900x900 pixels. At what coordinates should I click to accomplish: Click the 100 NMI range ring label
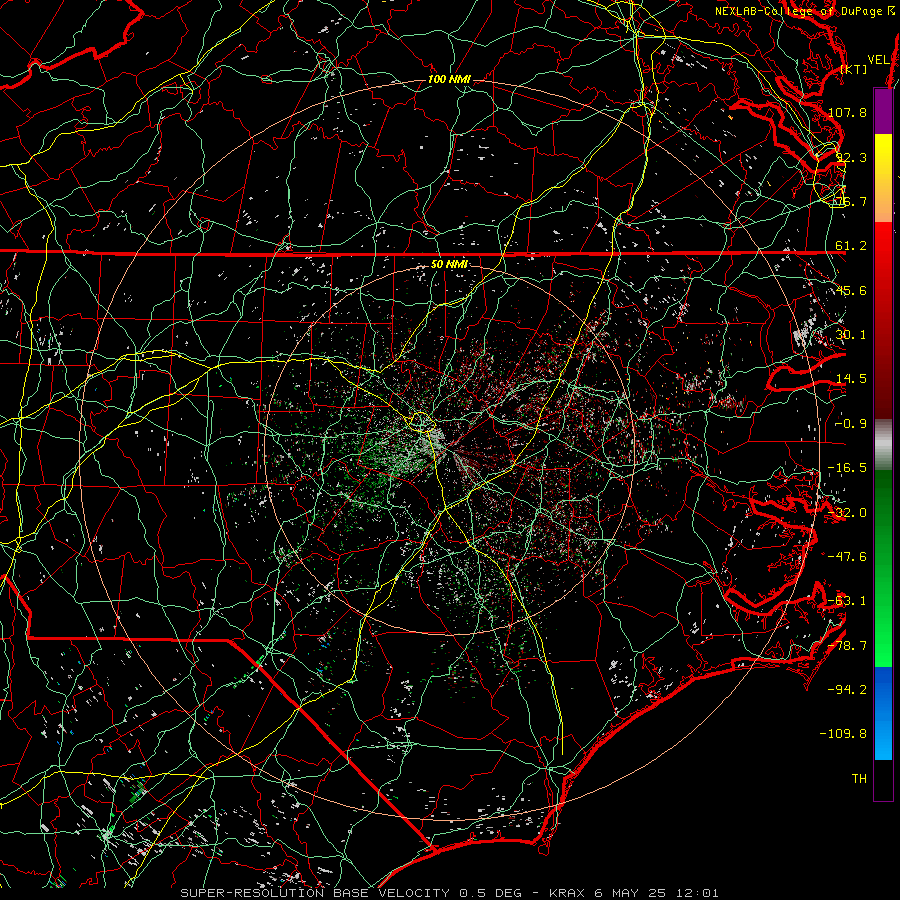click(x=449, y=79)
